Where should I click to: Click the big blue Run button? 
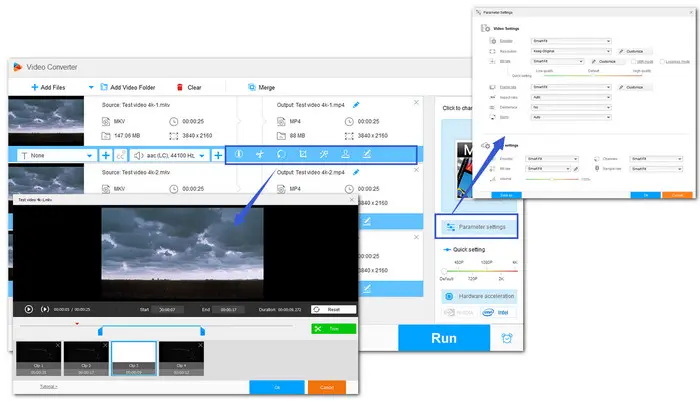pos(443,338)
